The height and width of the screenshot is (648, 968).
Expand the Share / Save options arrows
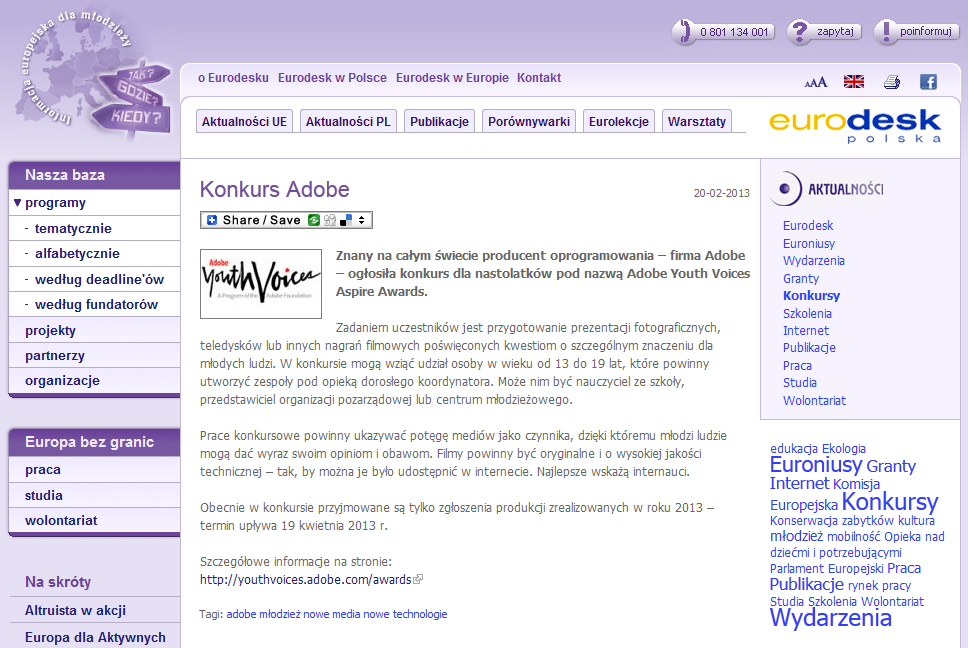click(x=362, y=220)
